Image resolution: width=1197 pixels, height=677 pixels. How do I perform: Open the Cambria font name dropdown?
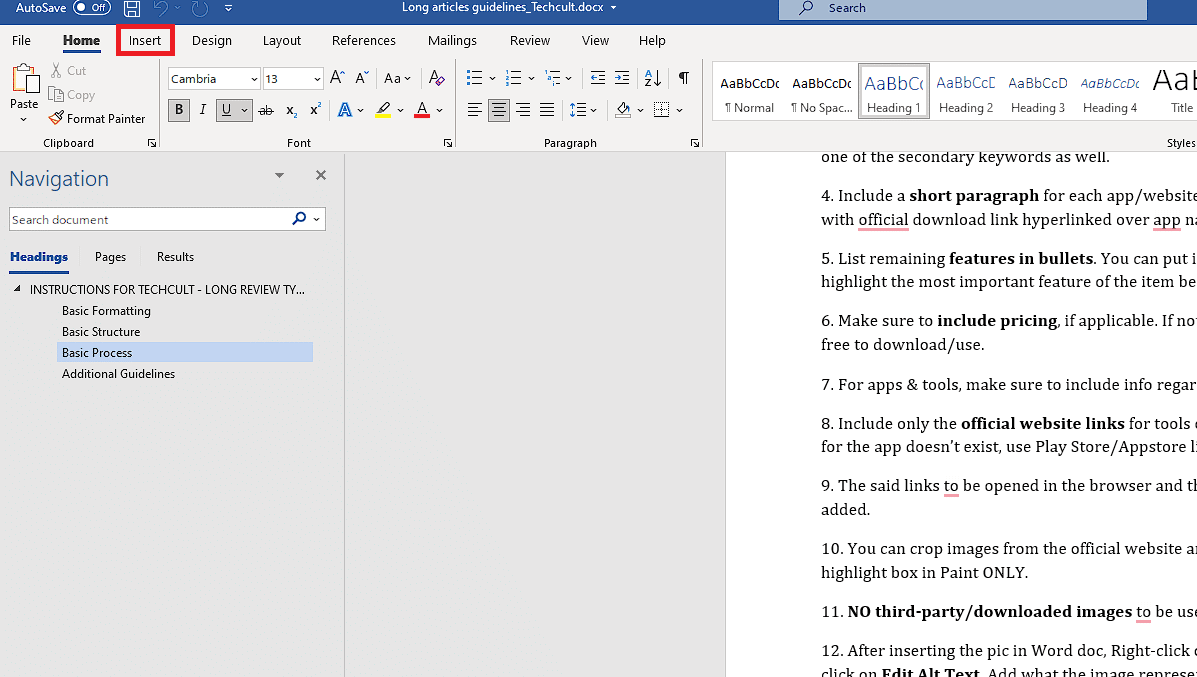(254, 79)
